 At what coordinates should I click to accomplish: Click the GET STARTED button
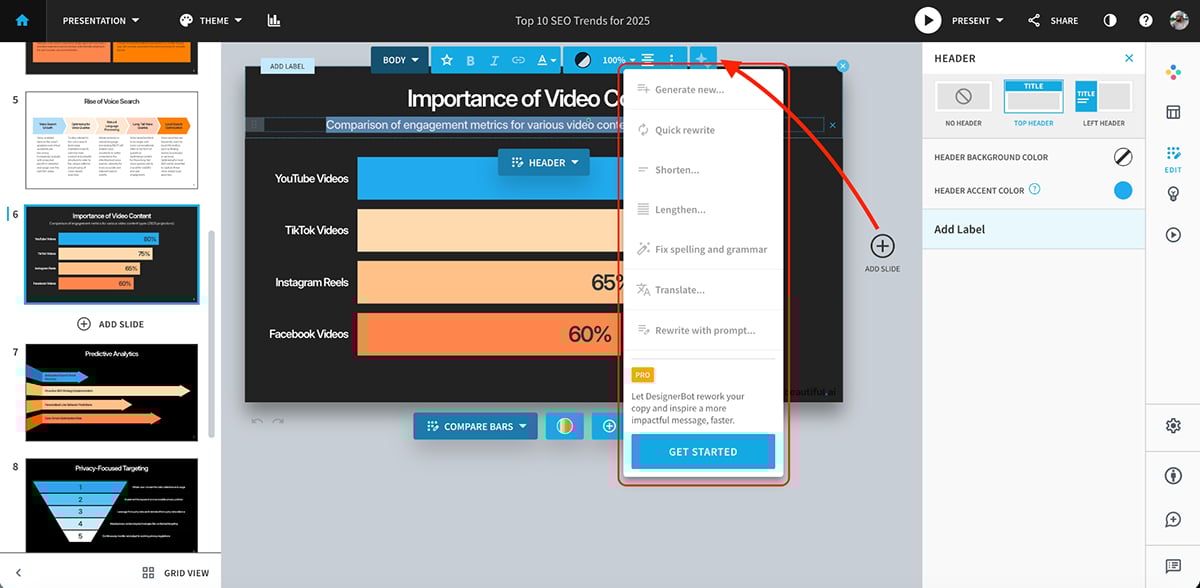click(x=702, y=451)
